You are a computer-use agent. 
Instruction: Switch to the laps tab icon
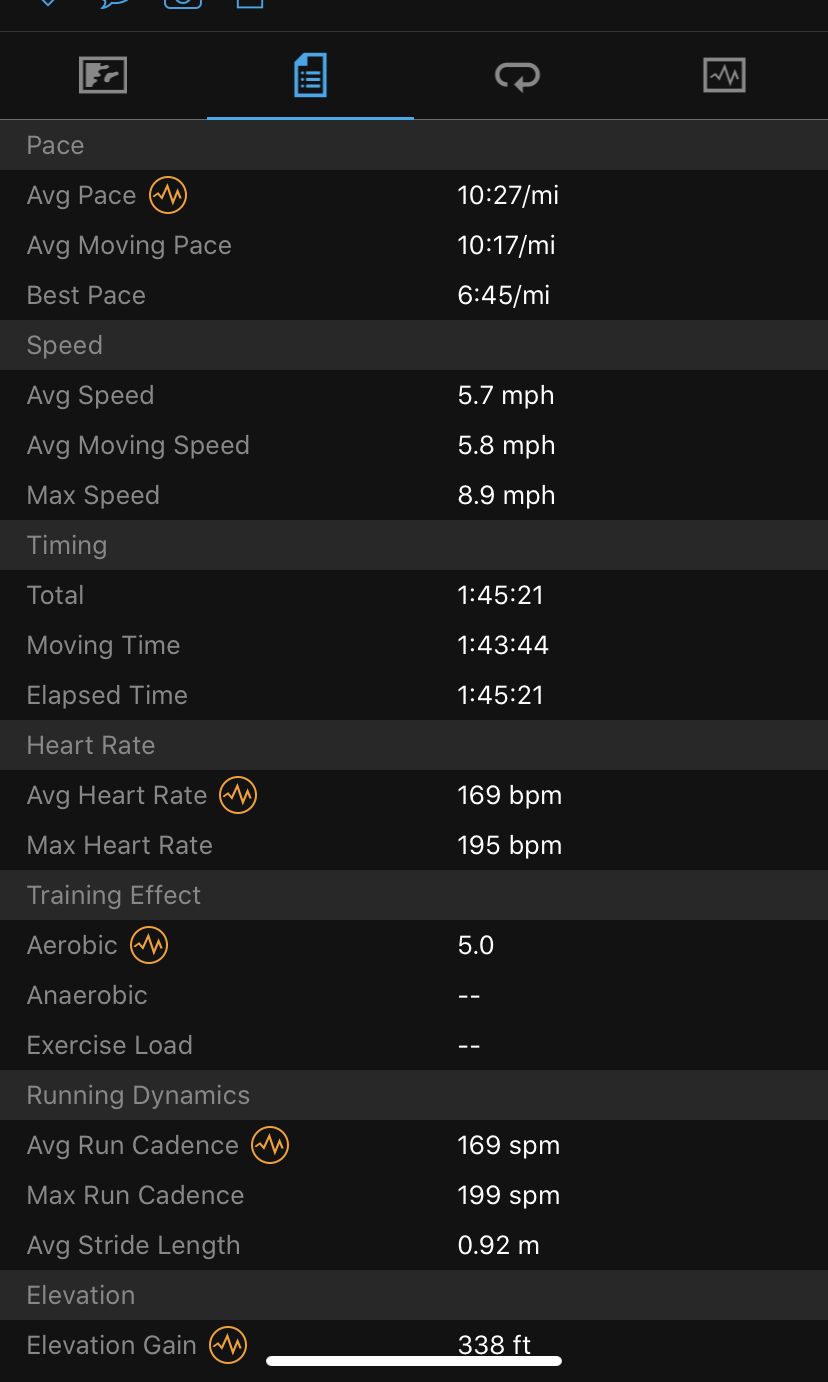tap(517, 76)
